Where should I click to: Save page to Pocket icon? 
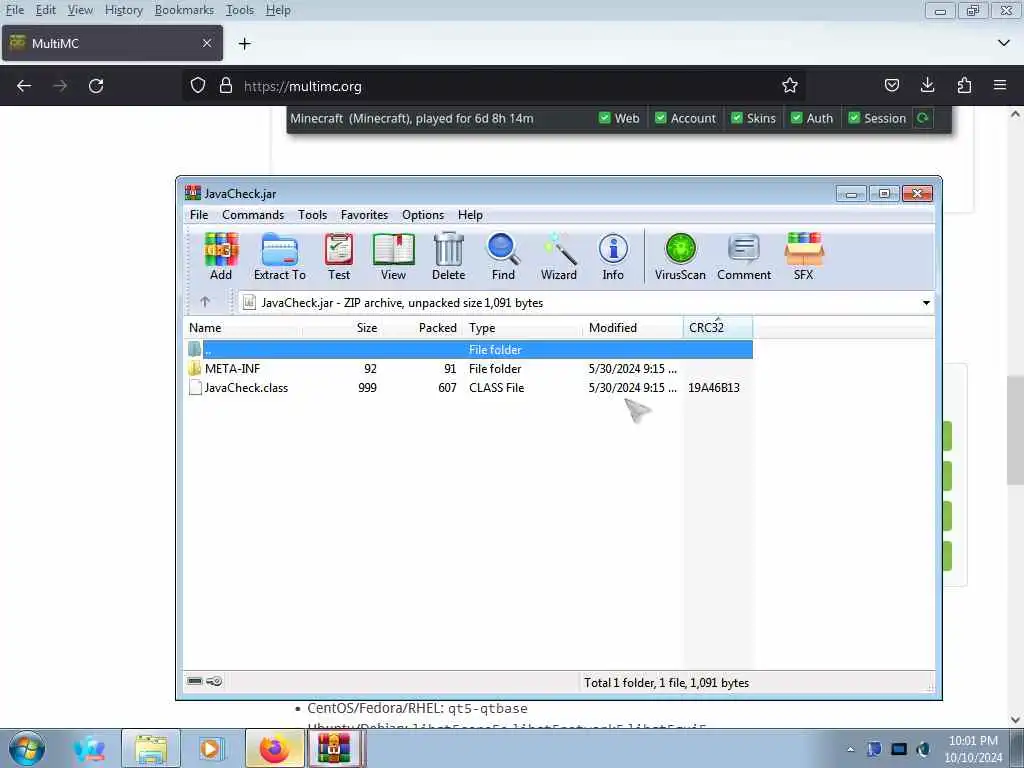click(891, 85)
